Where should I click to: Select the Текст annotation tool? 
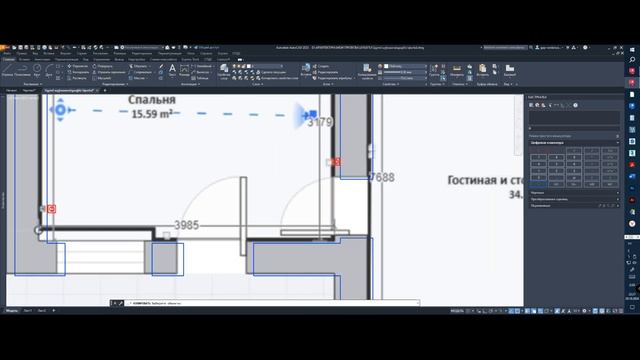pyautogui.click(x=172, y=70)
